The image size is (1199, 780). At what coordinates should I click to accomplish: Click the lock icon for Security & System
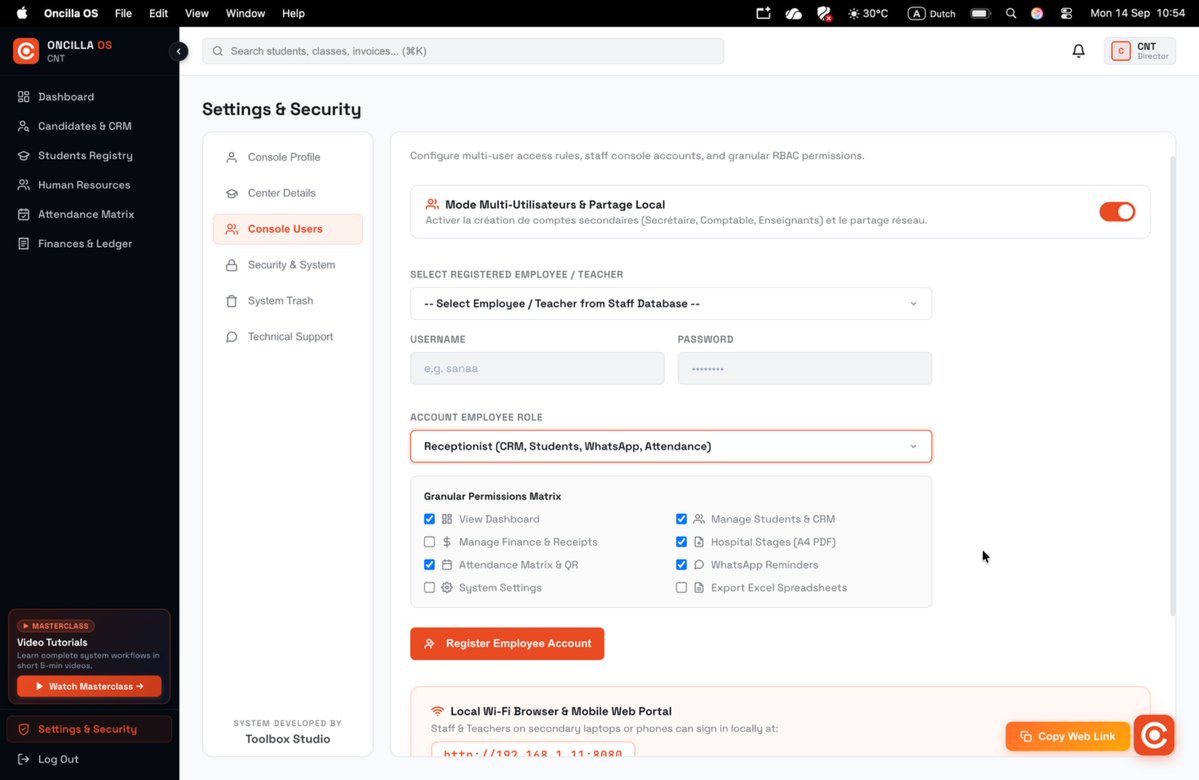pyautogui.click(x=232, y=265)
